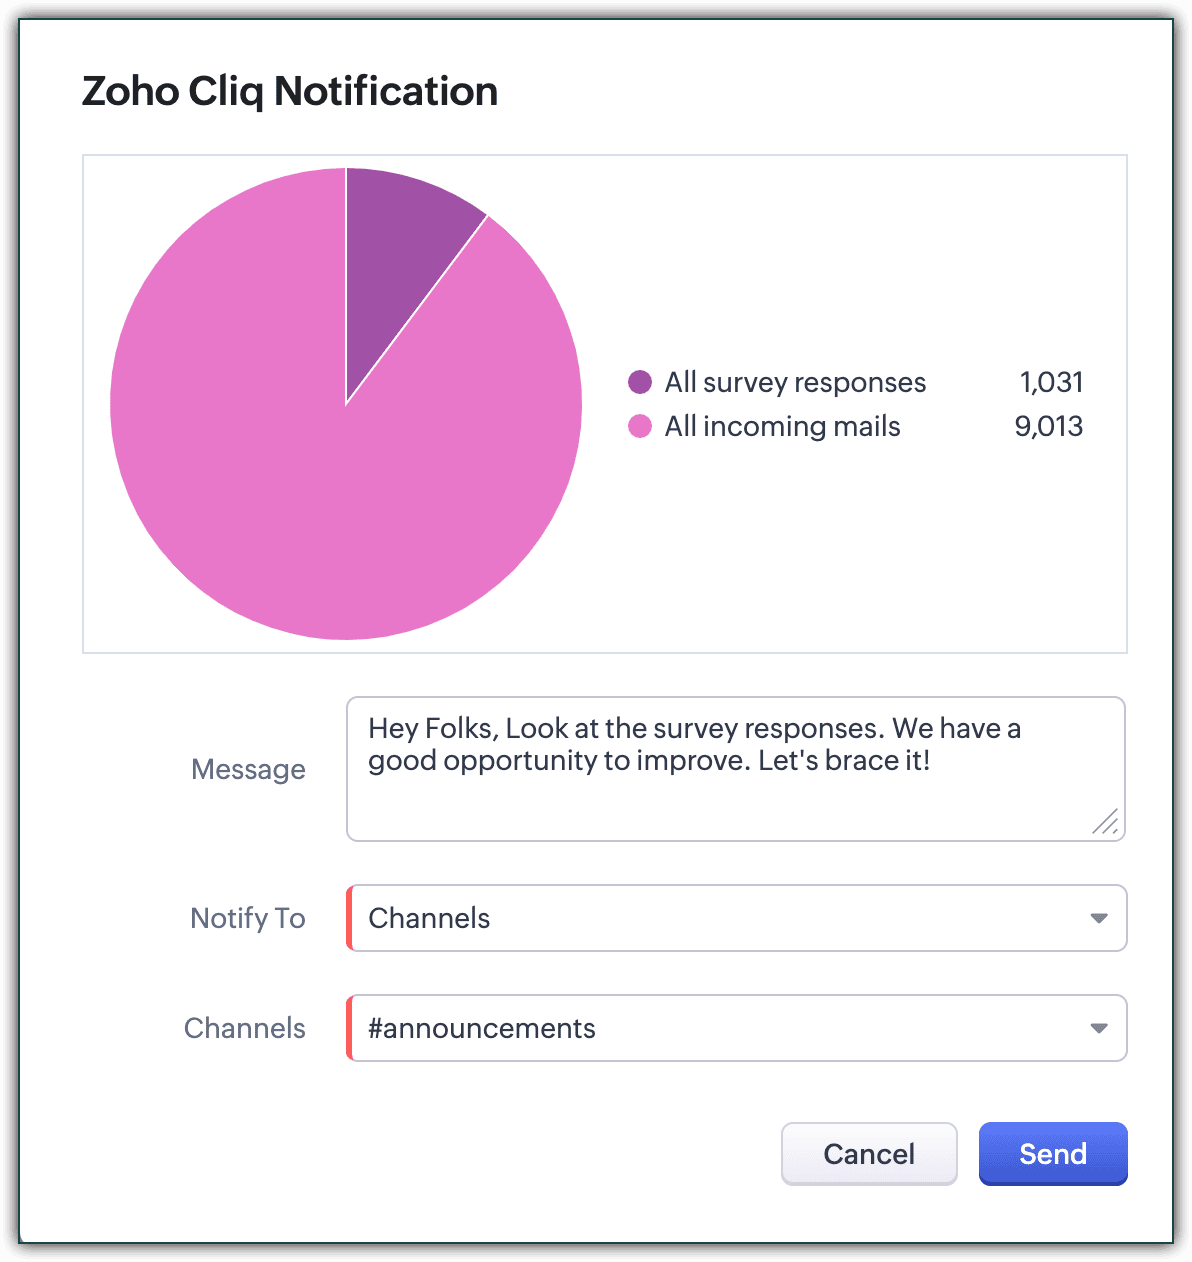The image size is (1192, 1262).
Task: Select the #announcements text in Channels field
Action: [482, 1028]
